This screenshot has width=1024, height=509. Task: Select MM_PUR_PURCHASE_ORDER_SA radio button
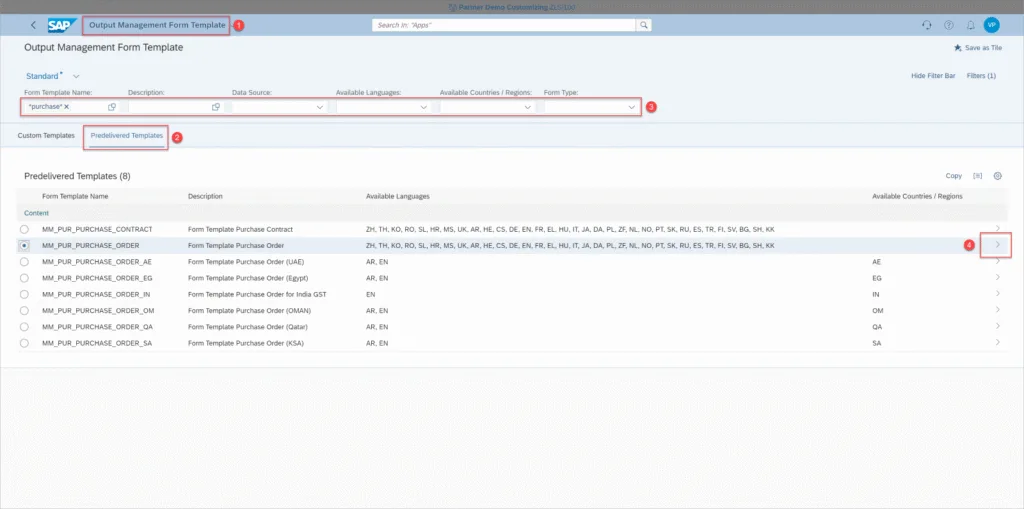[24, 343]
